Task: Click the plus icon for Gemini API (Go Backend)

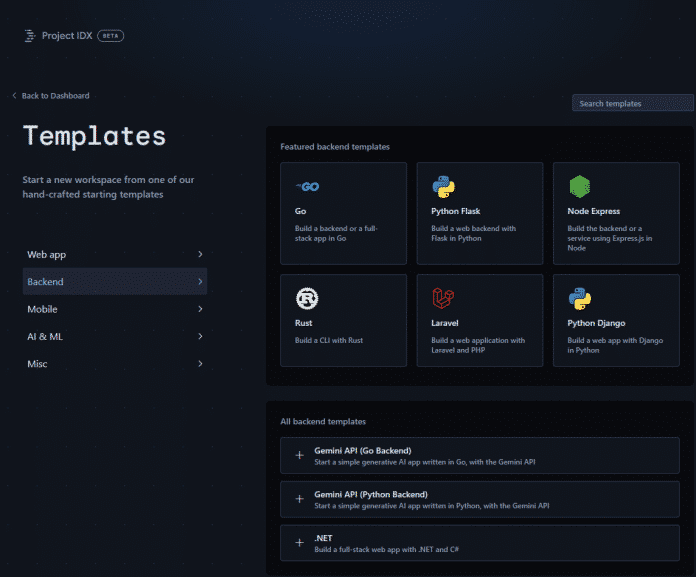Action: 300,455
